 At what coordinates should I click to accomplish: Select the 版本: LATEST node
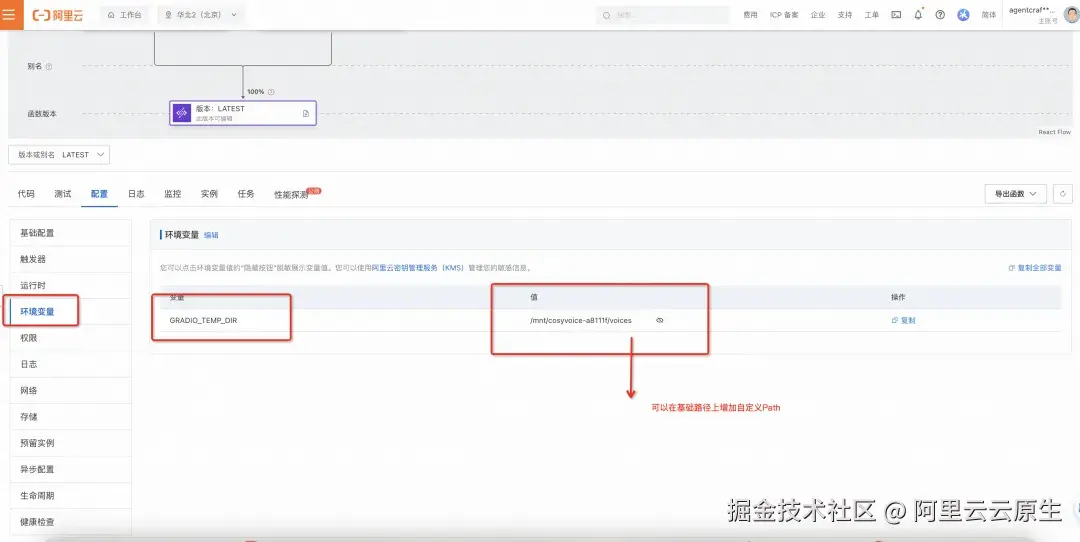[243, 113]
